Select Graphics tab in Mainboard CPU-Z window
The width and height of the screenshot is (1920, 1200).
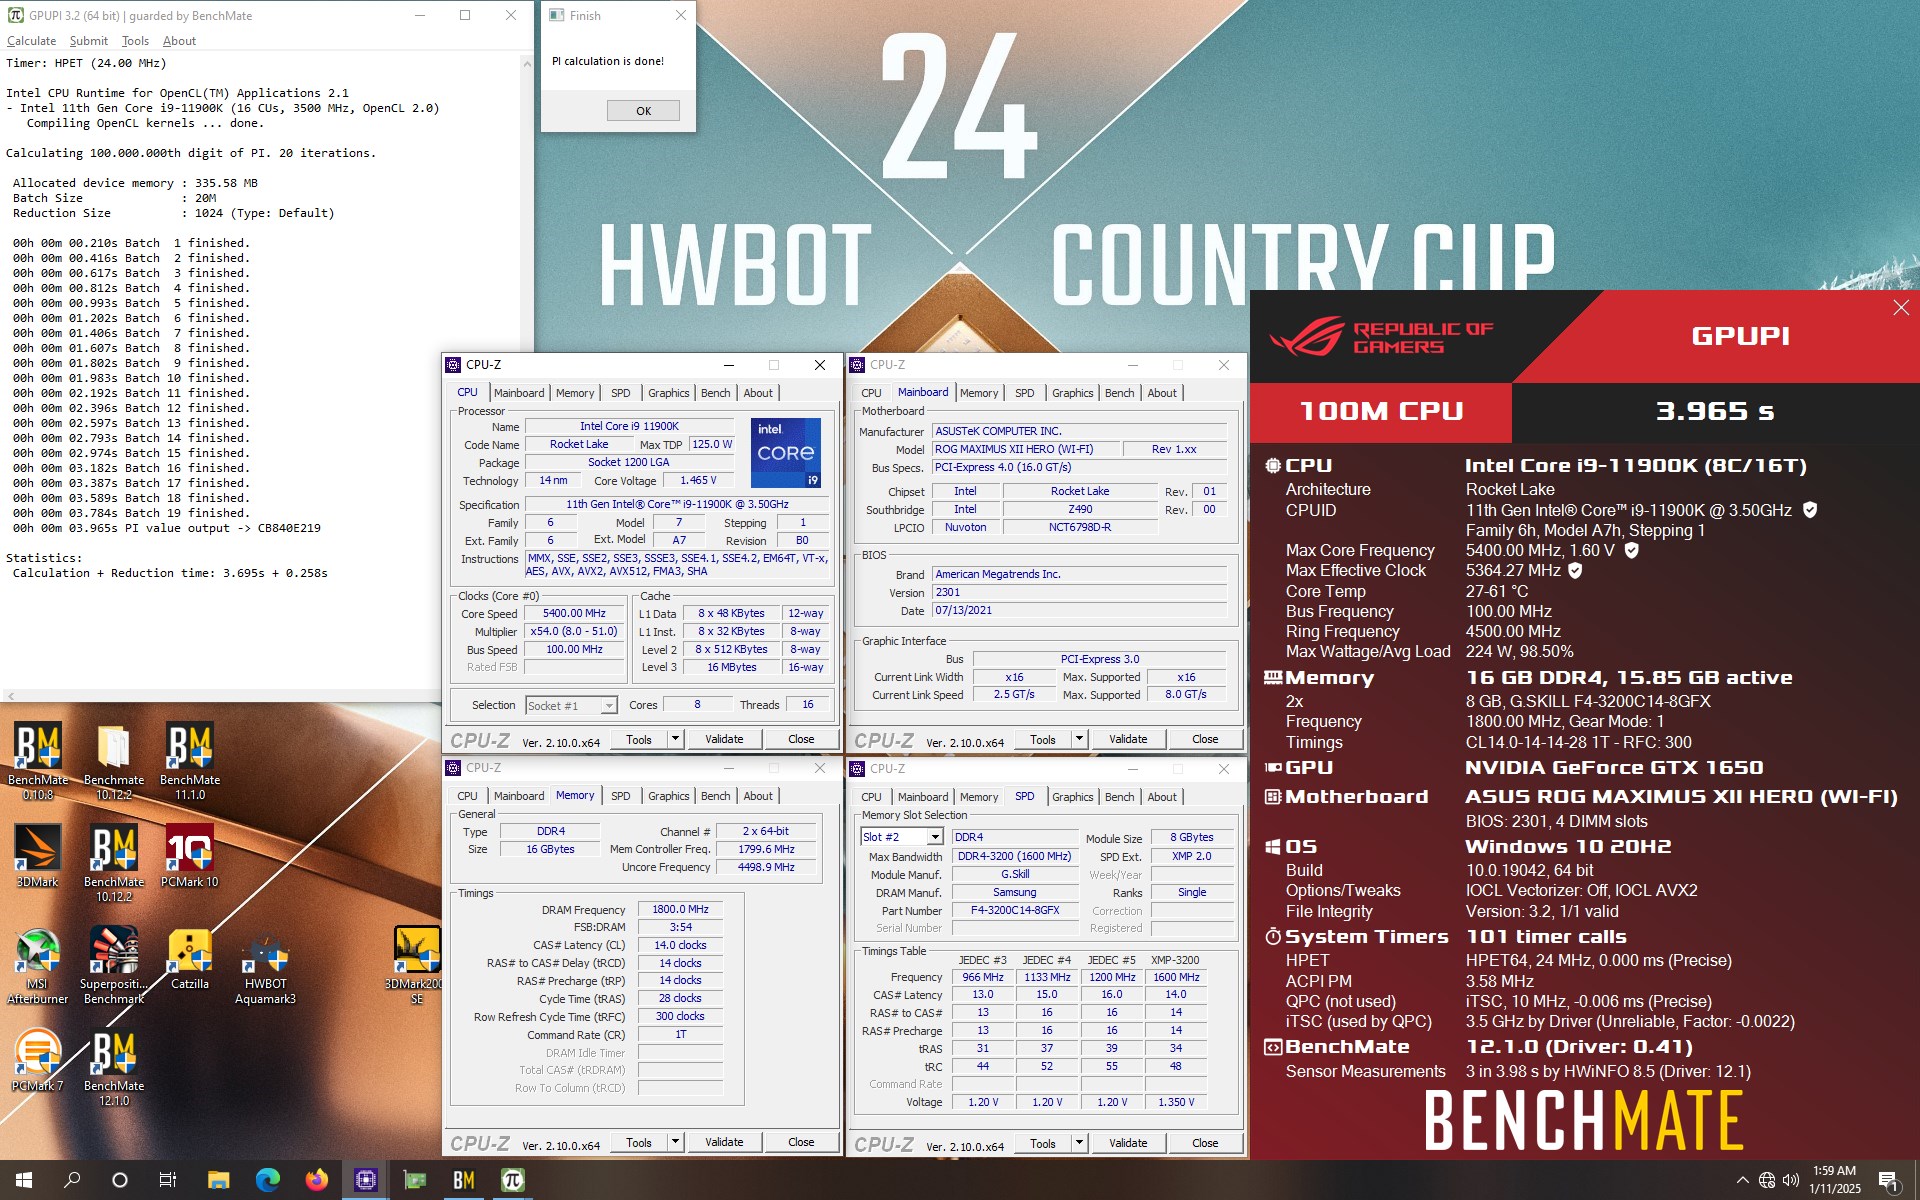(x=1072, y=393)
